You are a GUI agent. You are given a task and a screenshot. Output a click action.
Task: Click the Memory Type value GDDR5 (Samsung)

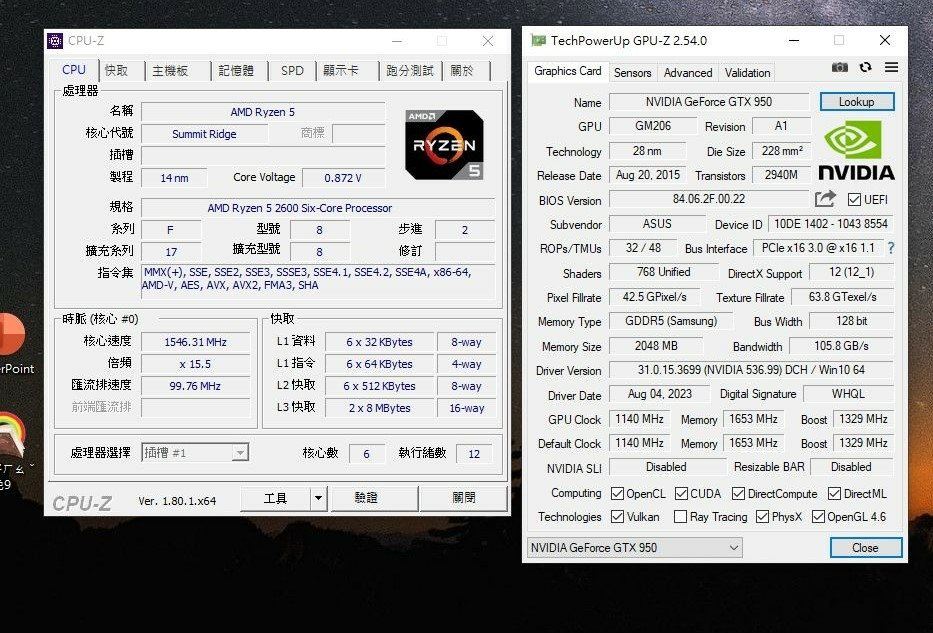671,321
